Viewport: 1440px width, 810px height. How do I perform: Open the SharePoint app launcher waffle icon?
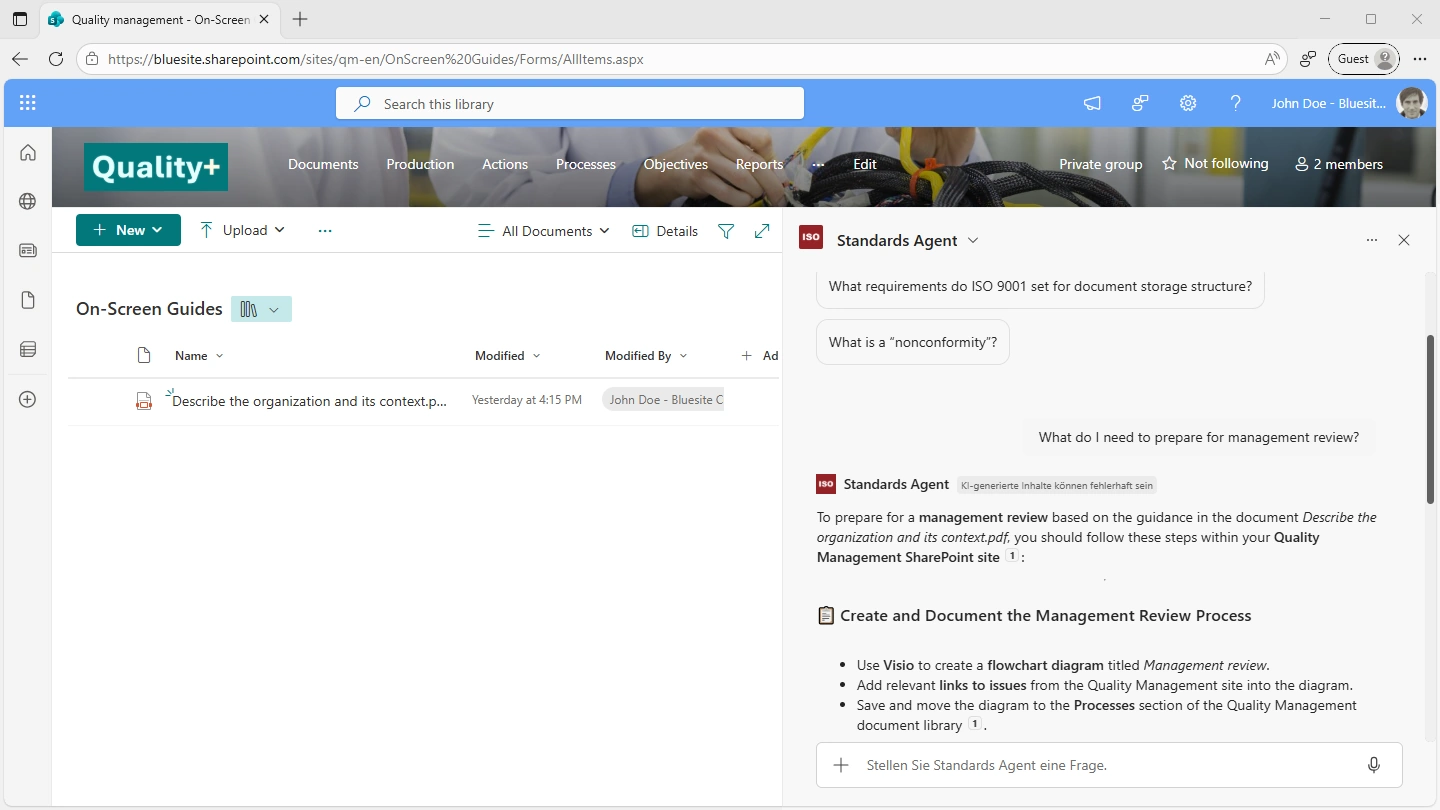(28, 103)
